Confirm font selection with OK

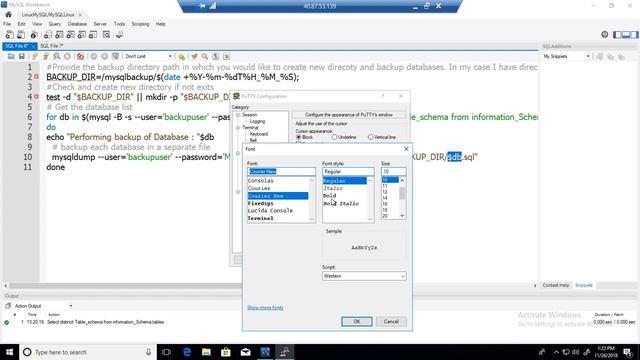(x=357, y=322)
